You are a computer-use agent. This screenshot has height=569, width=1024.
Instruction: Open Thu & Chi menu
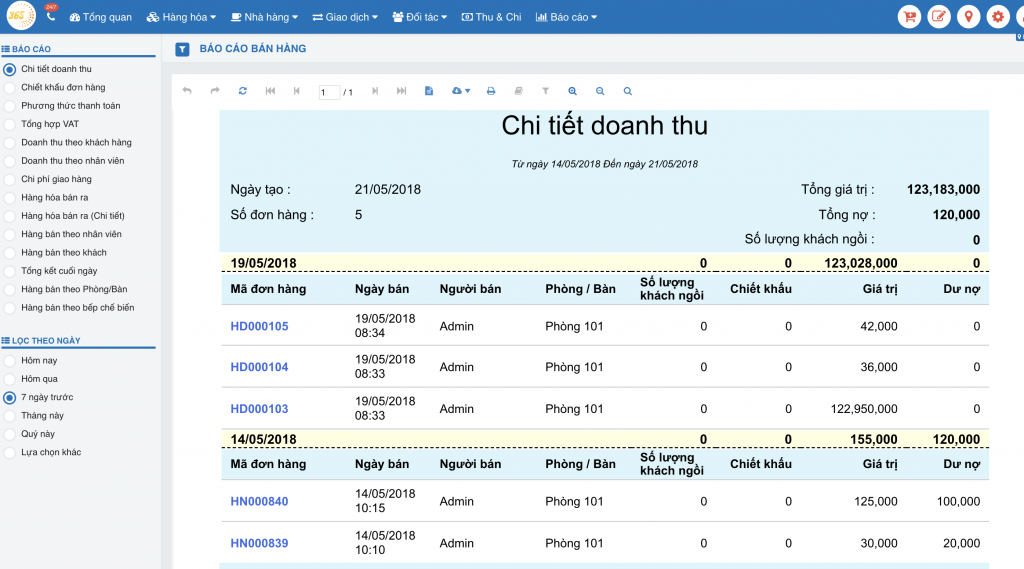tap(492, 17)
